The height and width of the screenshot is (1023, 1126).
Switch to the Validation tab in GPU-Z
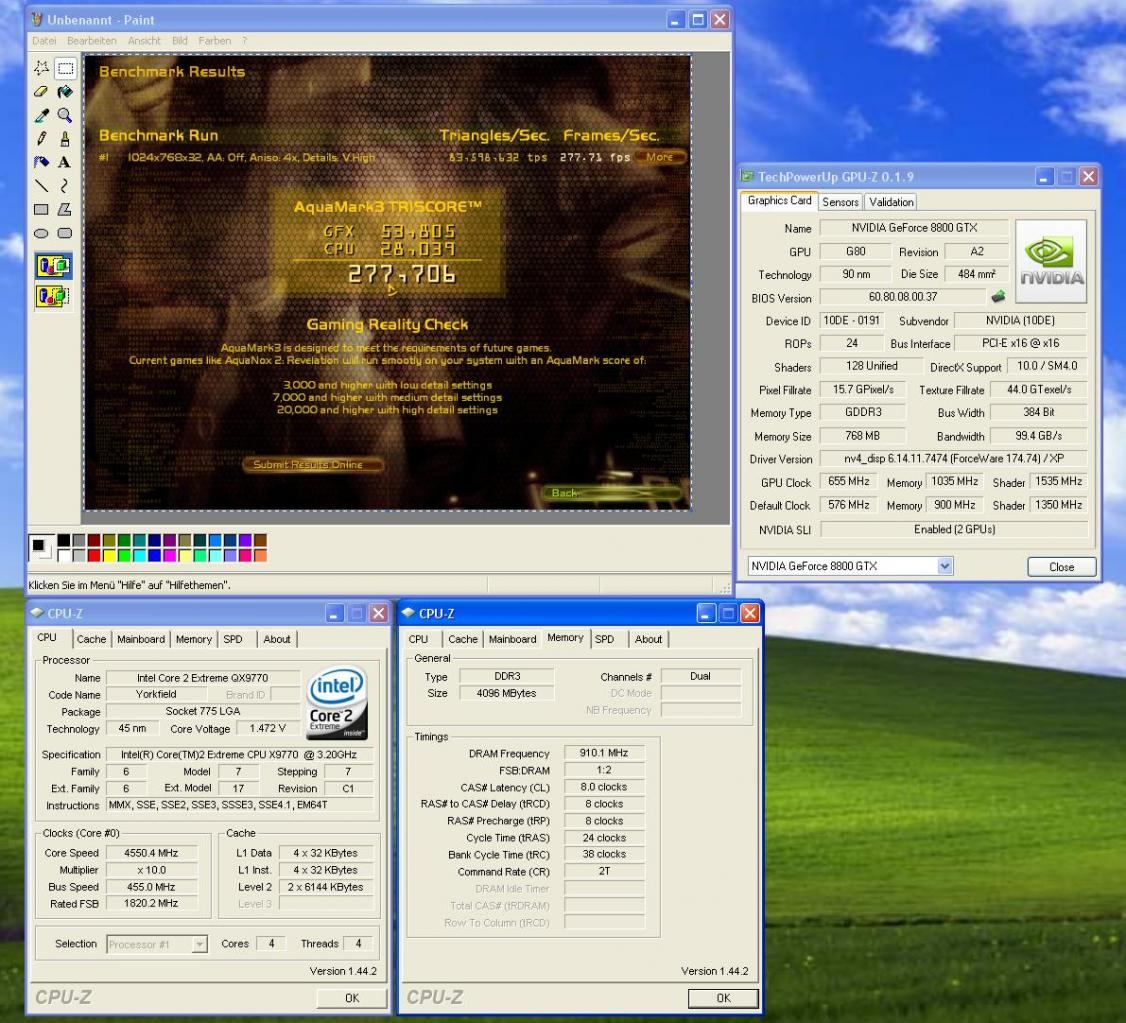(x=891, y=202)
